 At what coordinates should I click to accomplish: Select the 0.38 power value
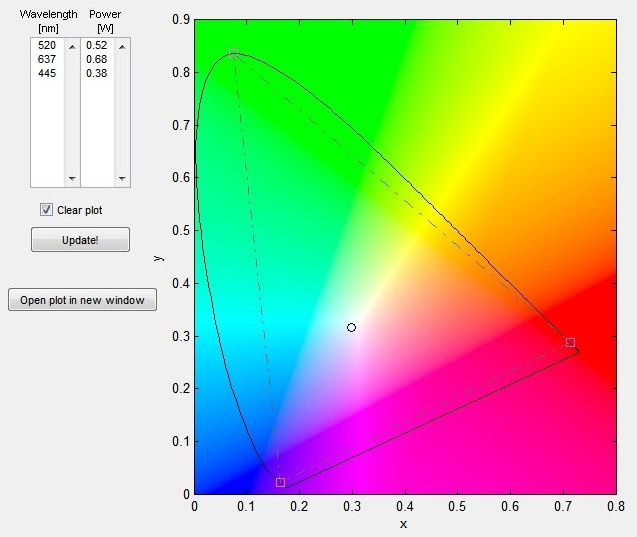pos(97,73)
